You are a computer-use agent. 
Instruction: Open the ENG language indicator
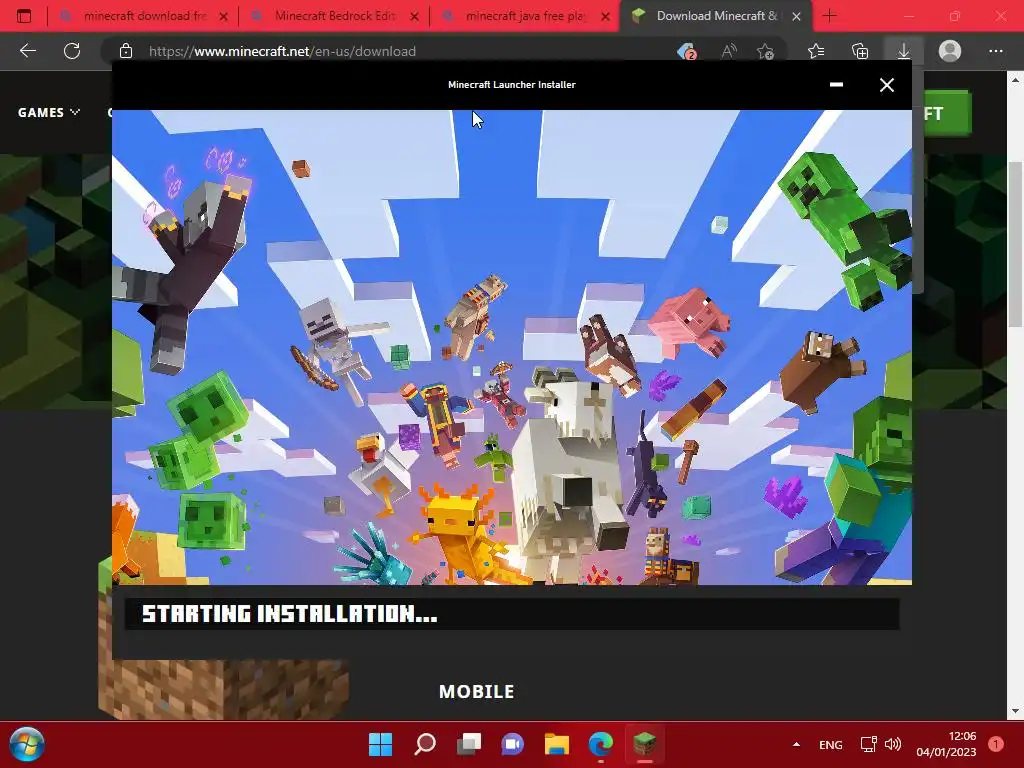[x=830, y=744]
